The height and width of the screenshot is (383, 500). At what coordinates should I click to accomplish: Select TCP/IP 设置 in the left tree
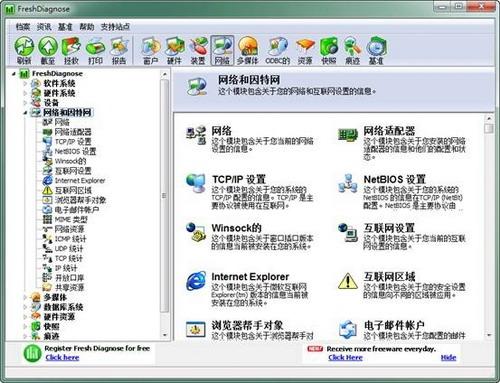coord(73,142)
